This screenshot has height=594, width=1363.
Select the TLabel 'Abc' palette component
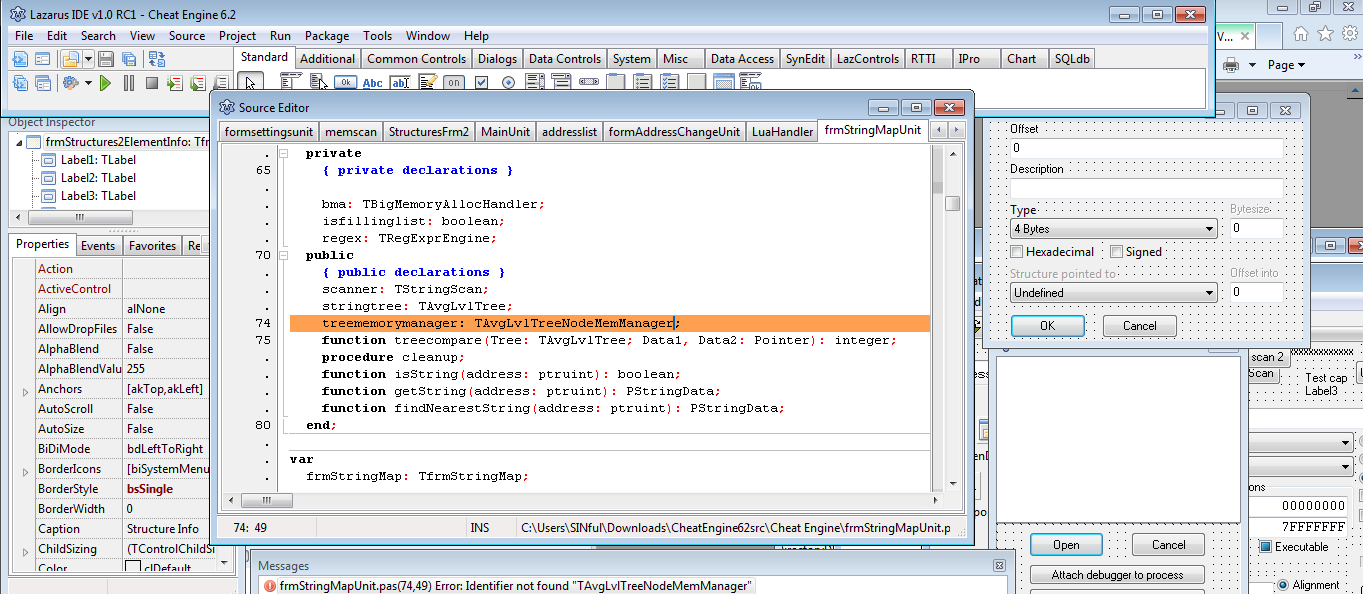pyautogui.click(x=373, y=83)
